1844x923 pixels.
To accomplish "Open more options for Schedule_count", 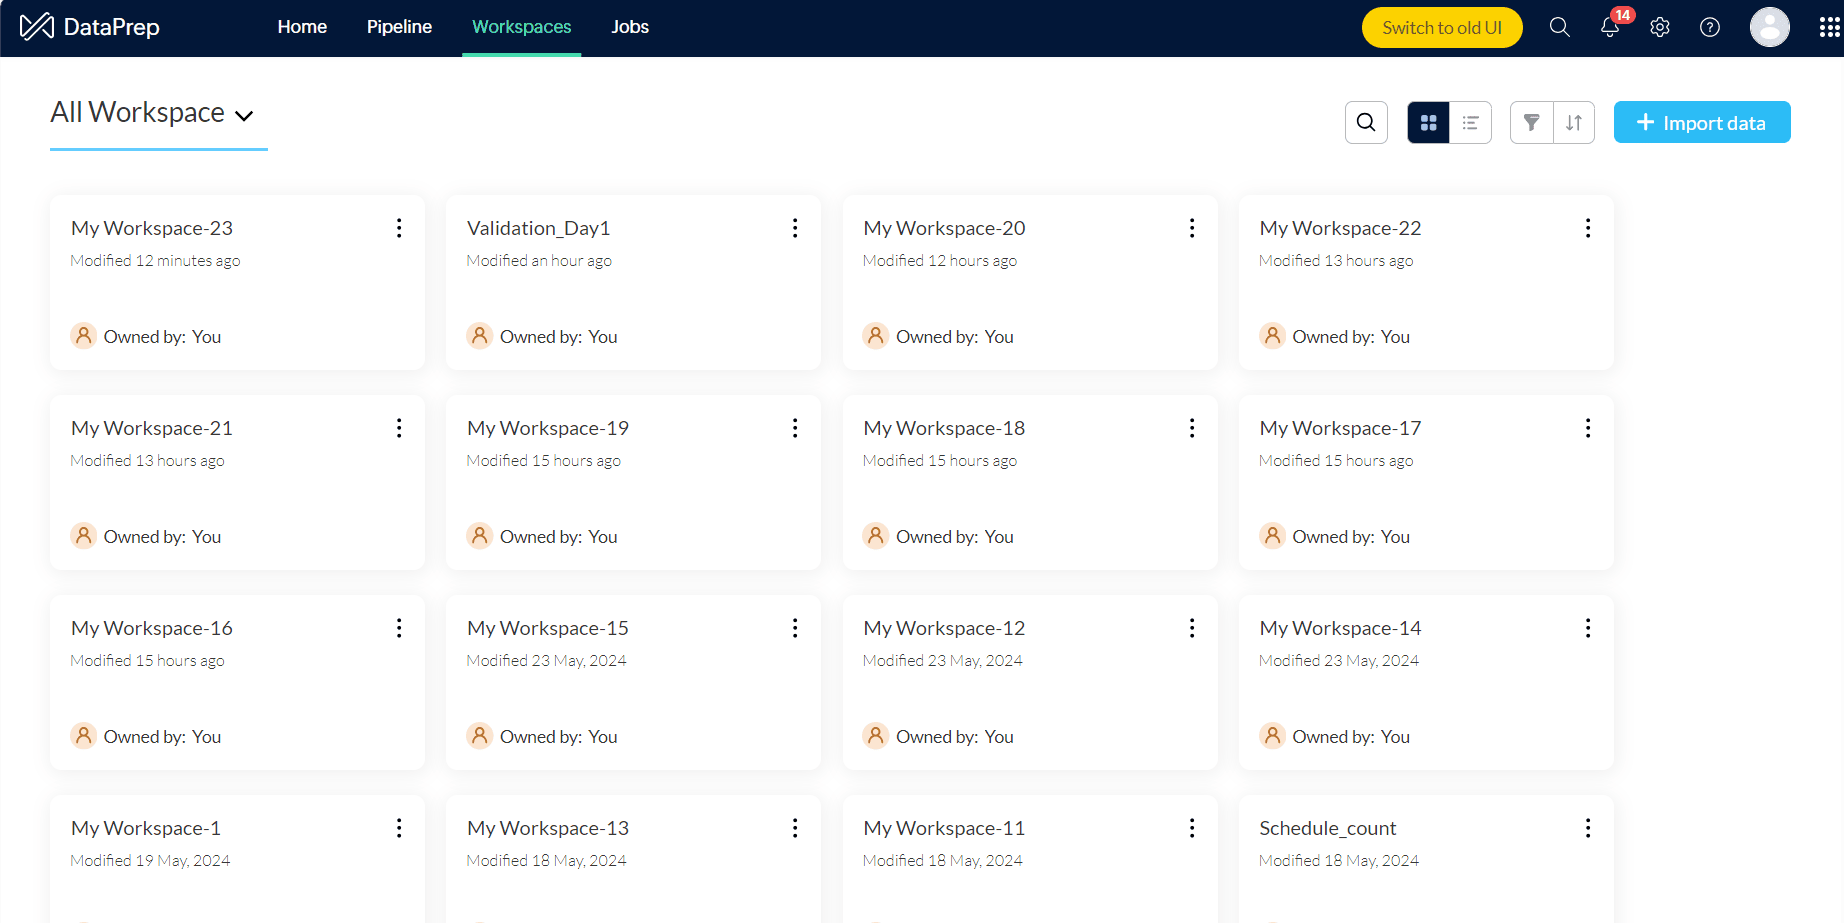I will pos(1588,828).
